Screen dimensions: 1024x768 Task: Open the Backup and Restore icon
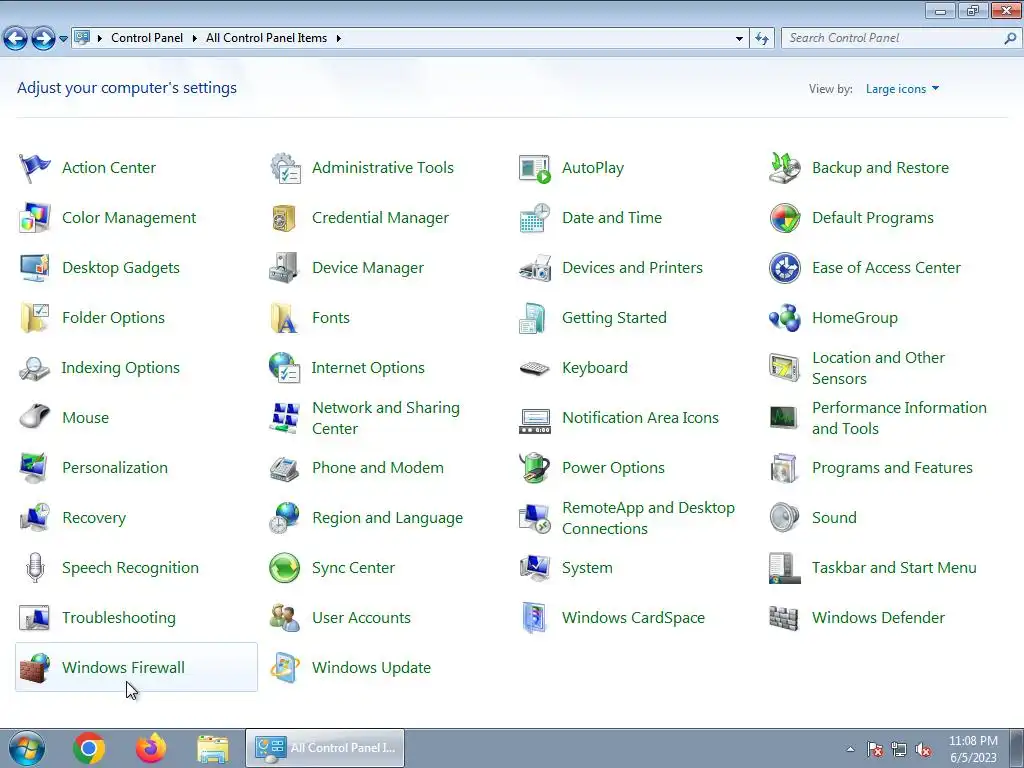tap(784, 168)
